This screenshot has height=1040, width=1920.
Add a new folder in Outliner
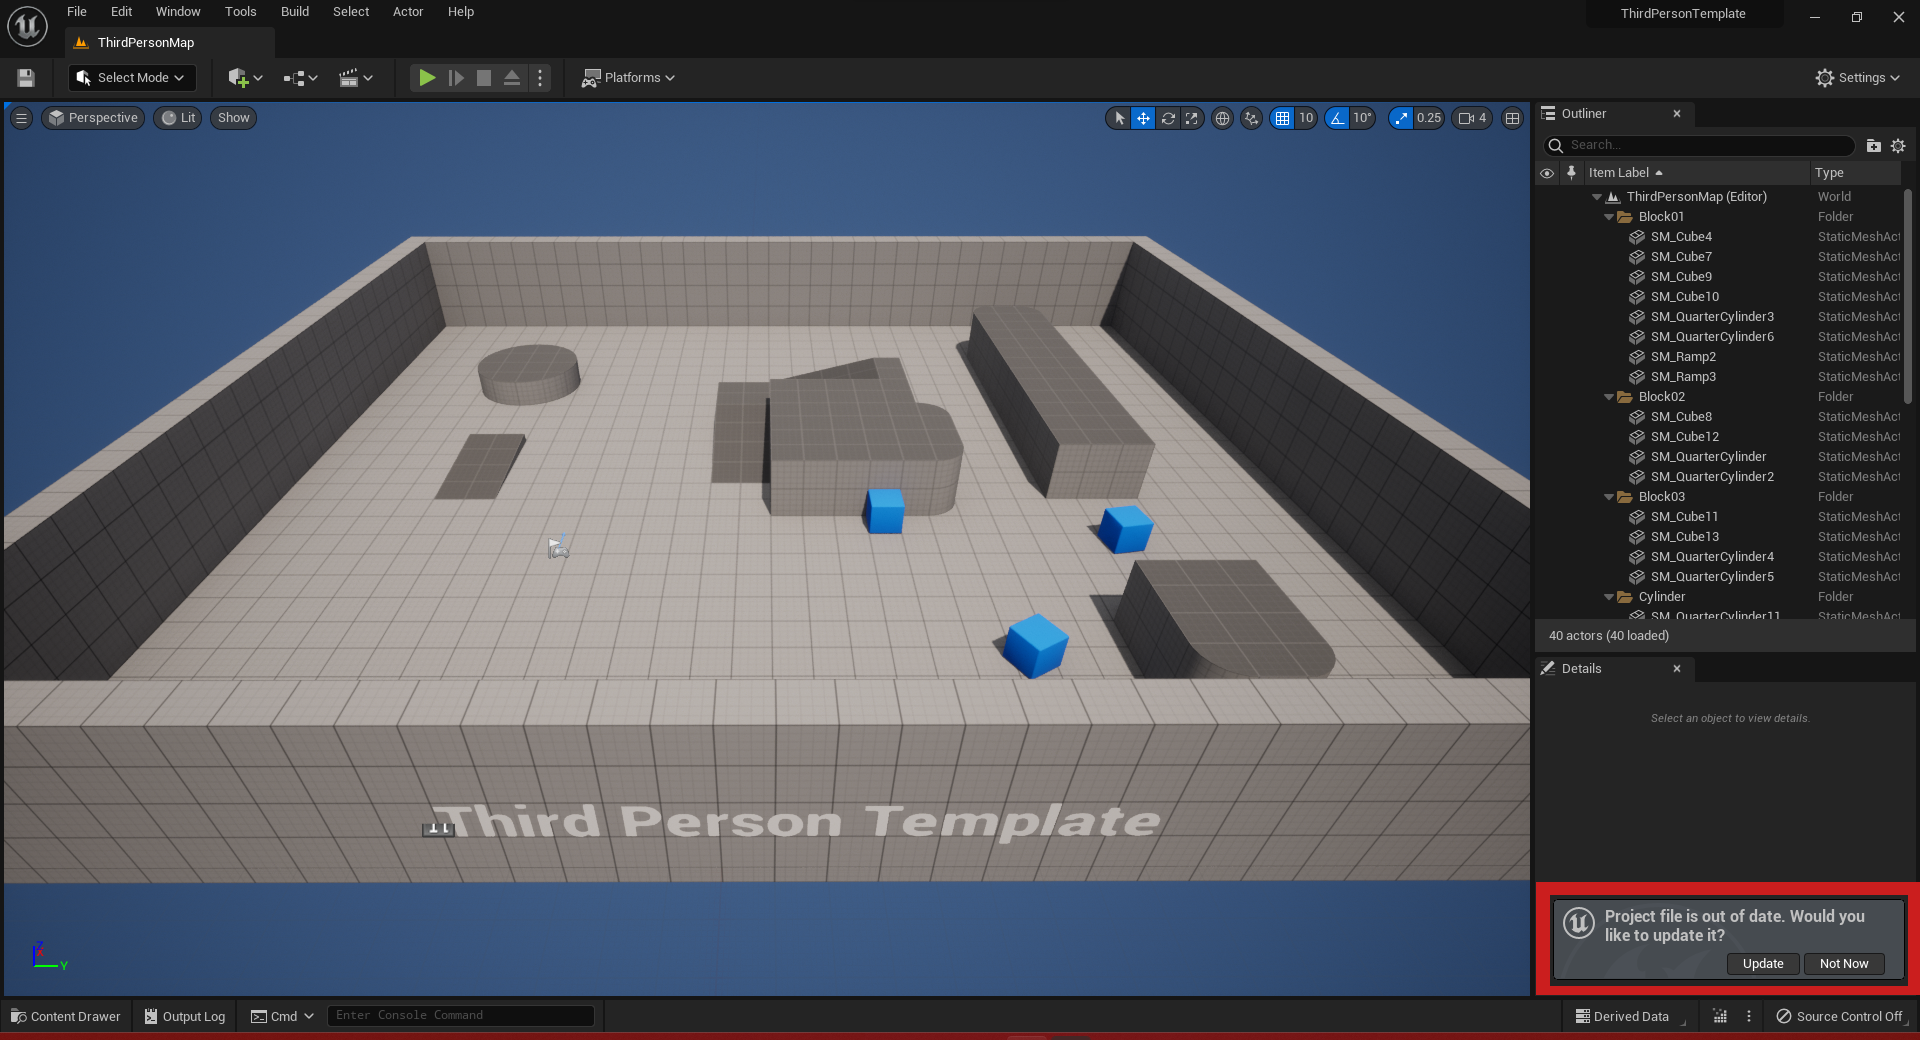coord(1874,146)
